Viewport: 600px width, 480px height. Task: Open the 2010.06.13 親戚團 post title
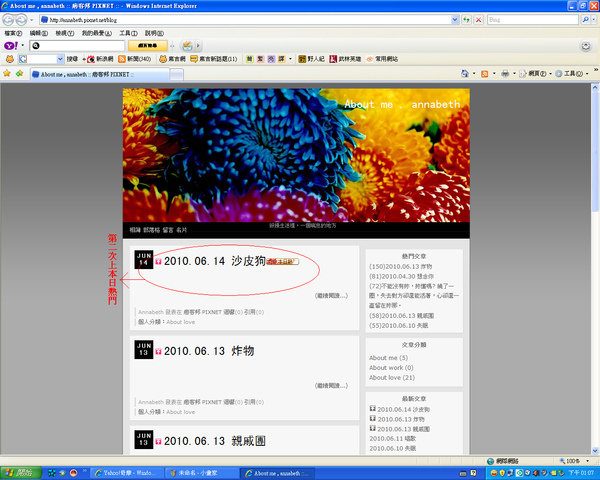click(215, 441)
